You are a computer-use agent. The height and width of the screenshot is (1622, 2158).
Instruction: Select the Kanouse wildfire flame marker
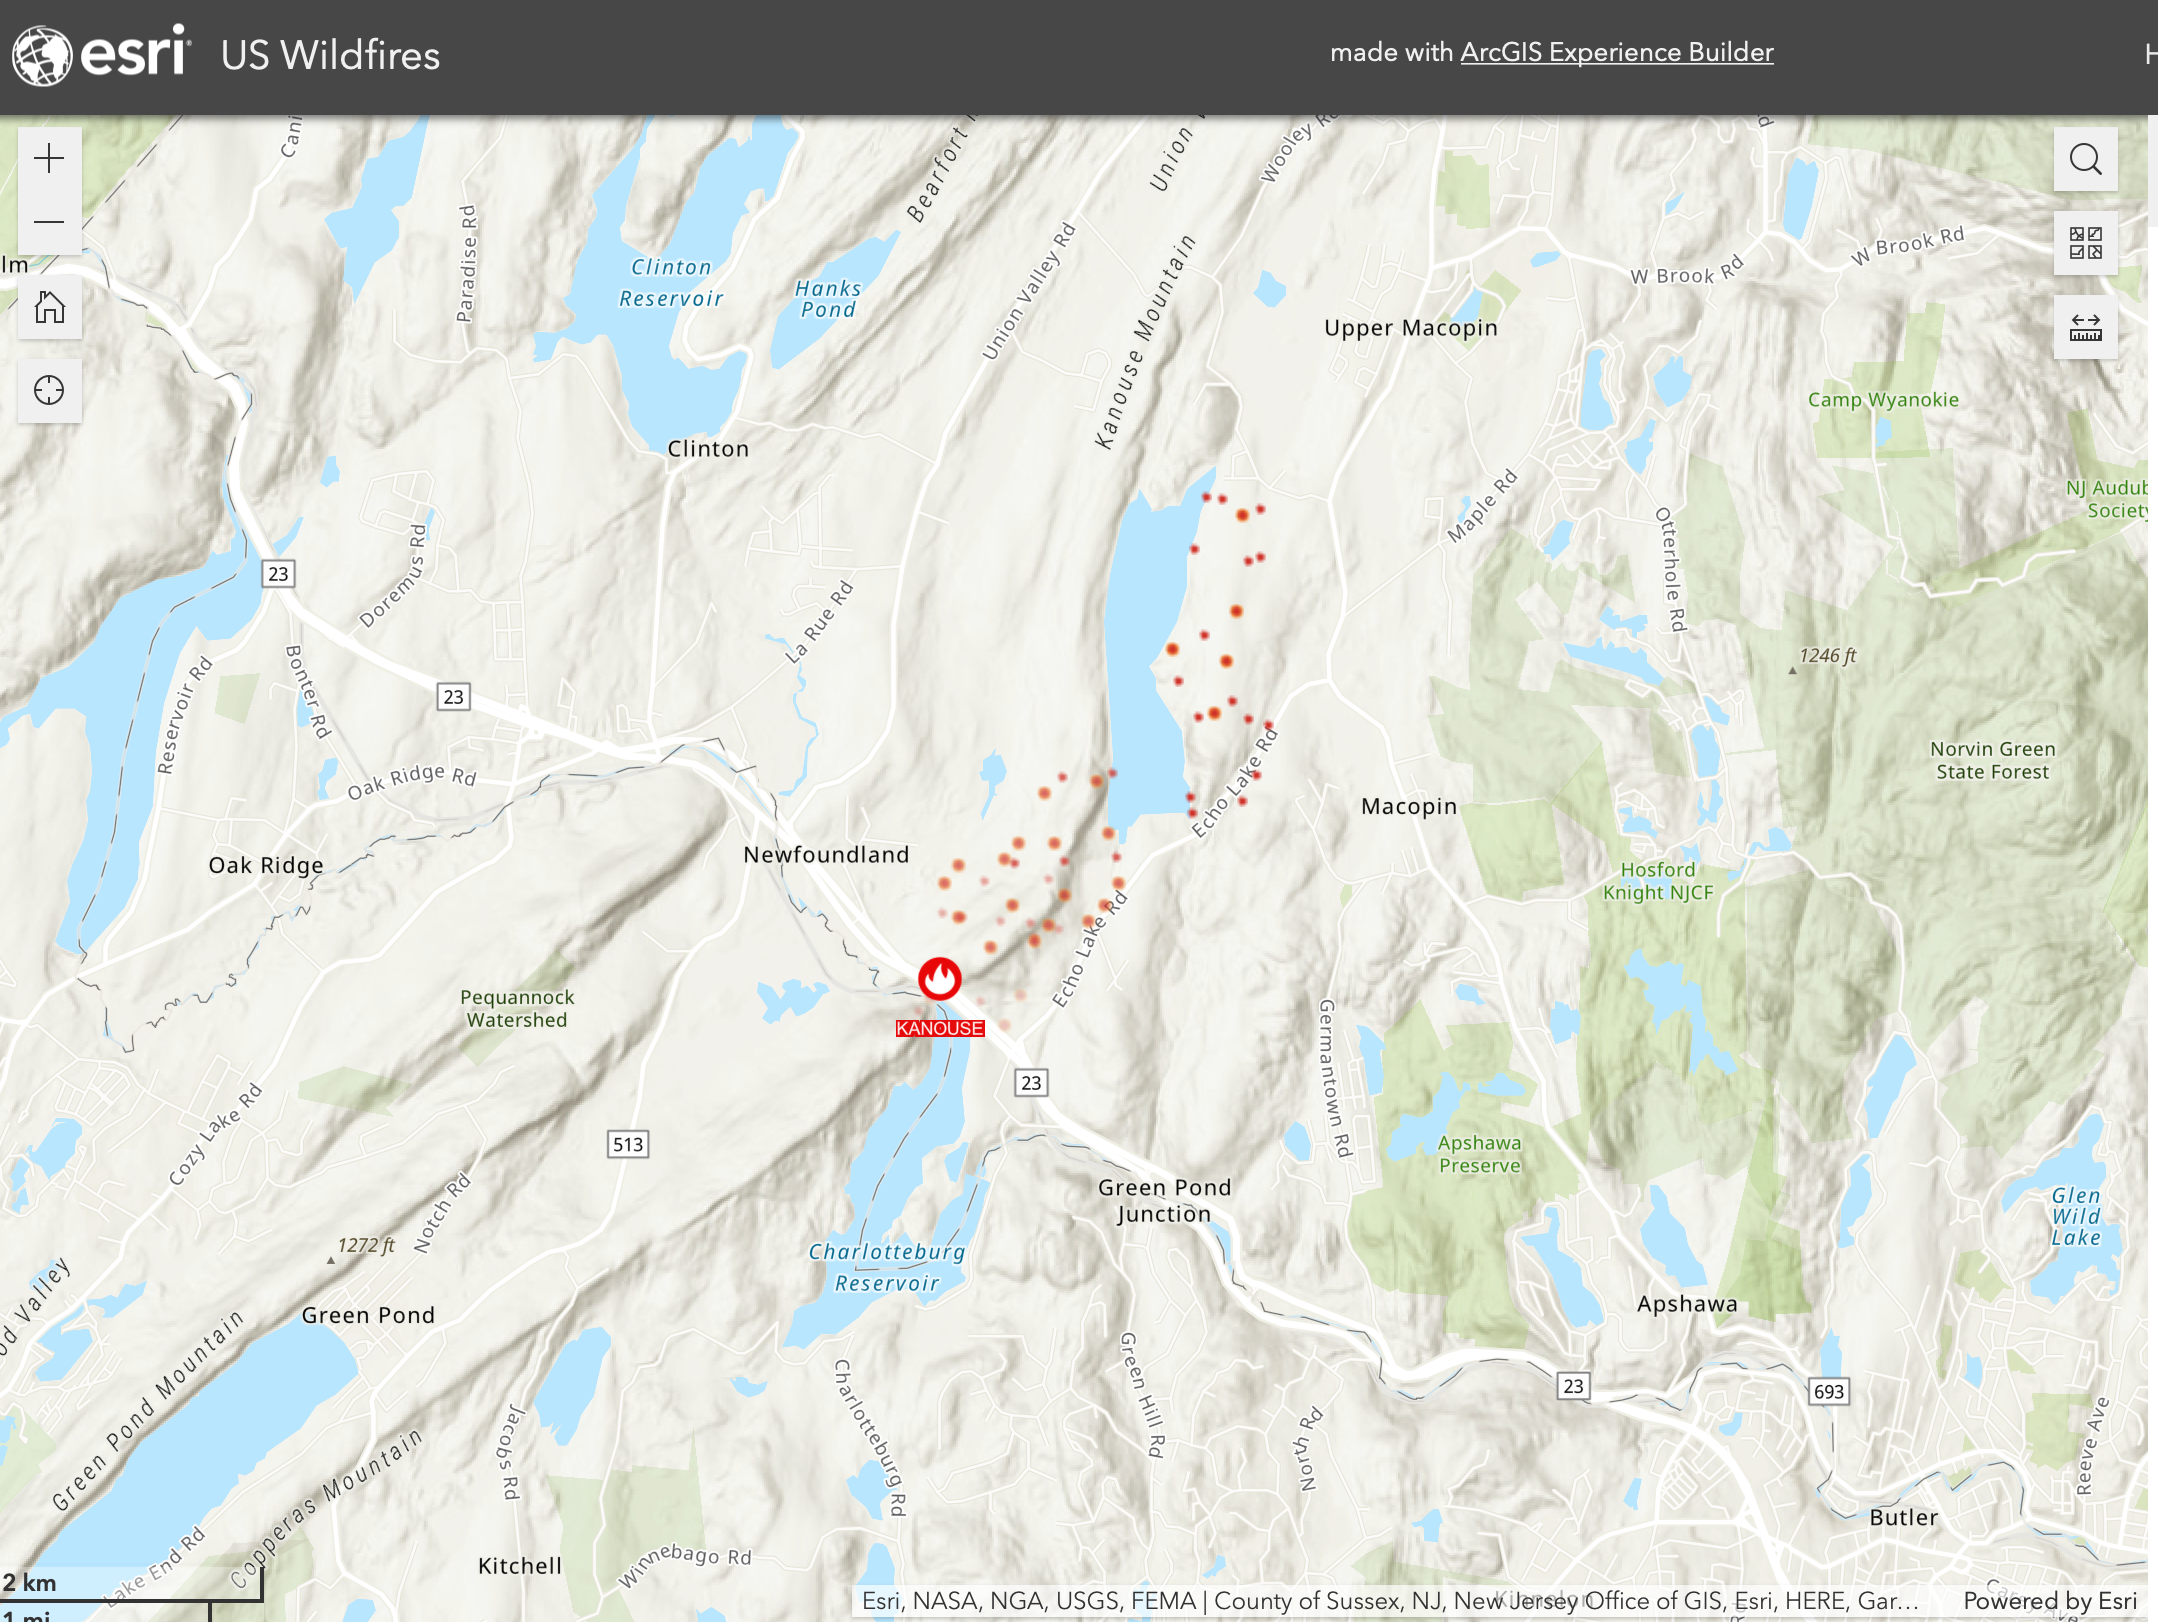940,978
